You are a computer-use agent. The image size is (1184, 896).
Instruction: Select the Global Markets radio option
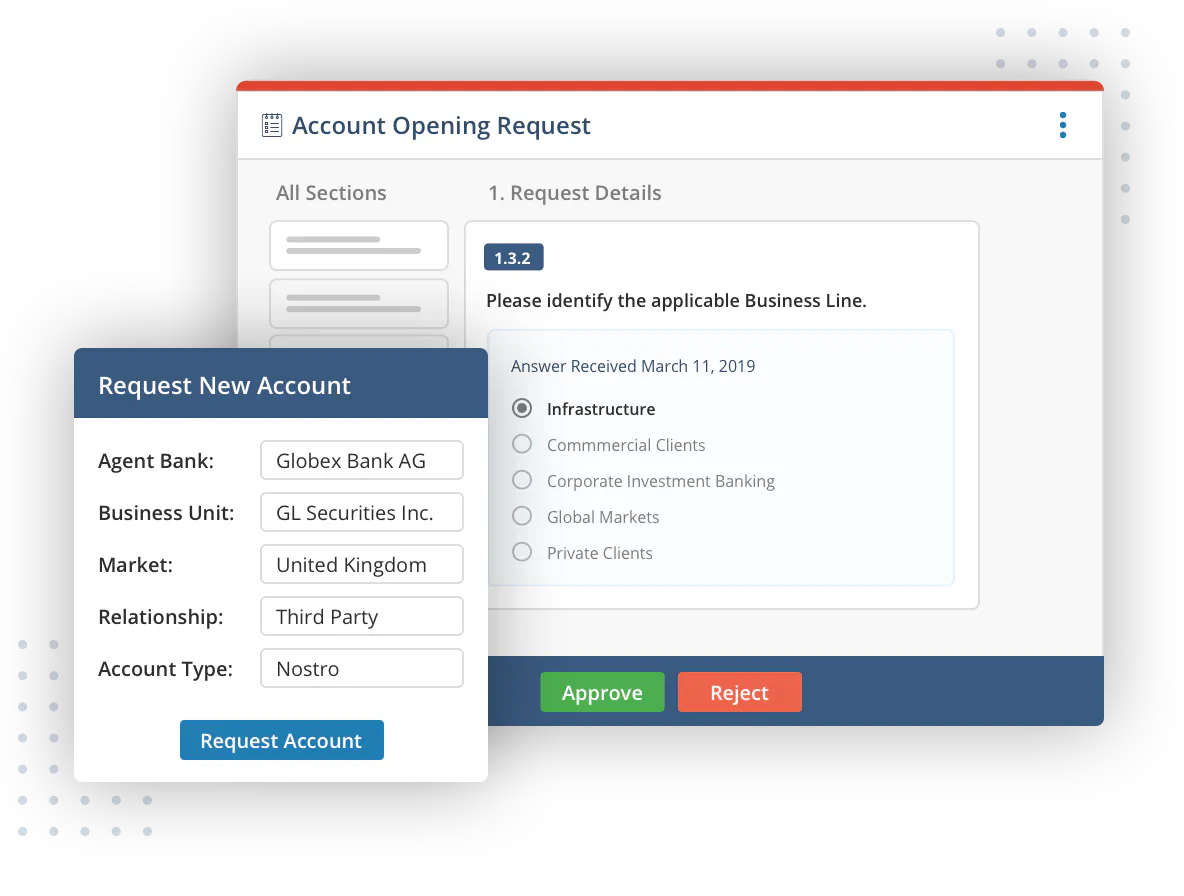pos(521,517)
